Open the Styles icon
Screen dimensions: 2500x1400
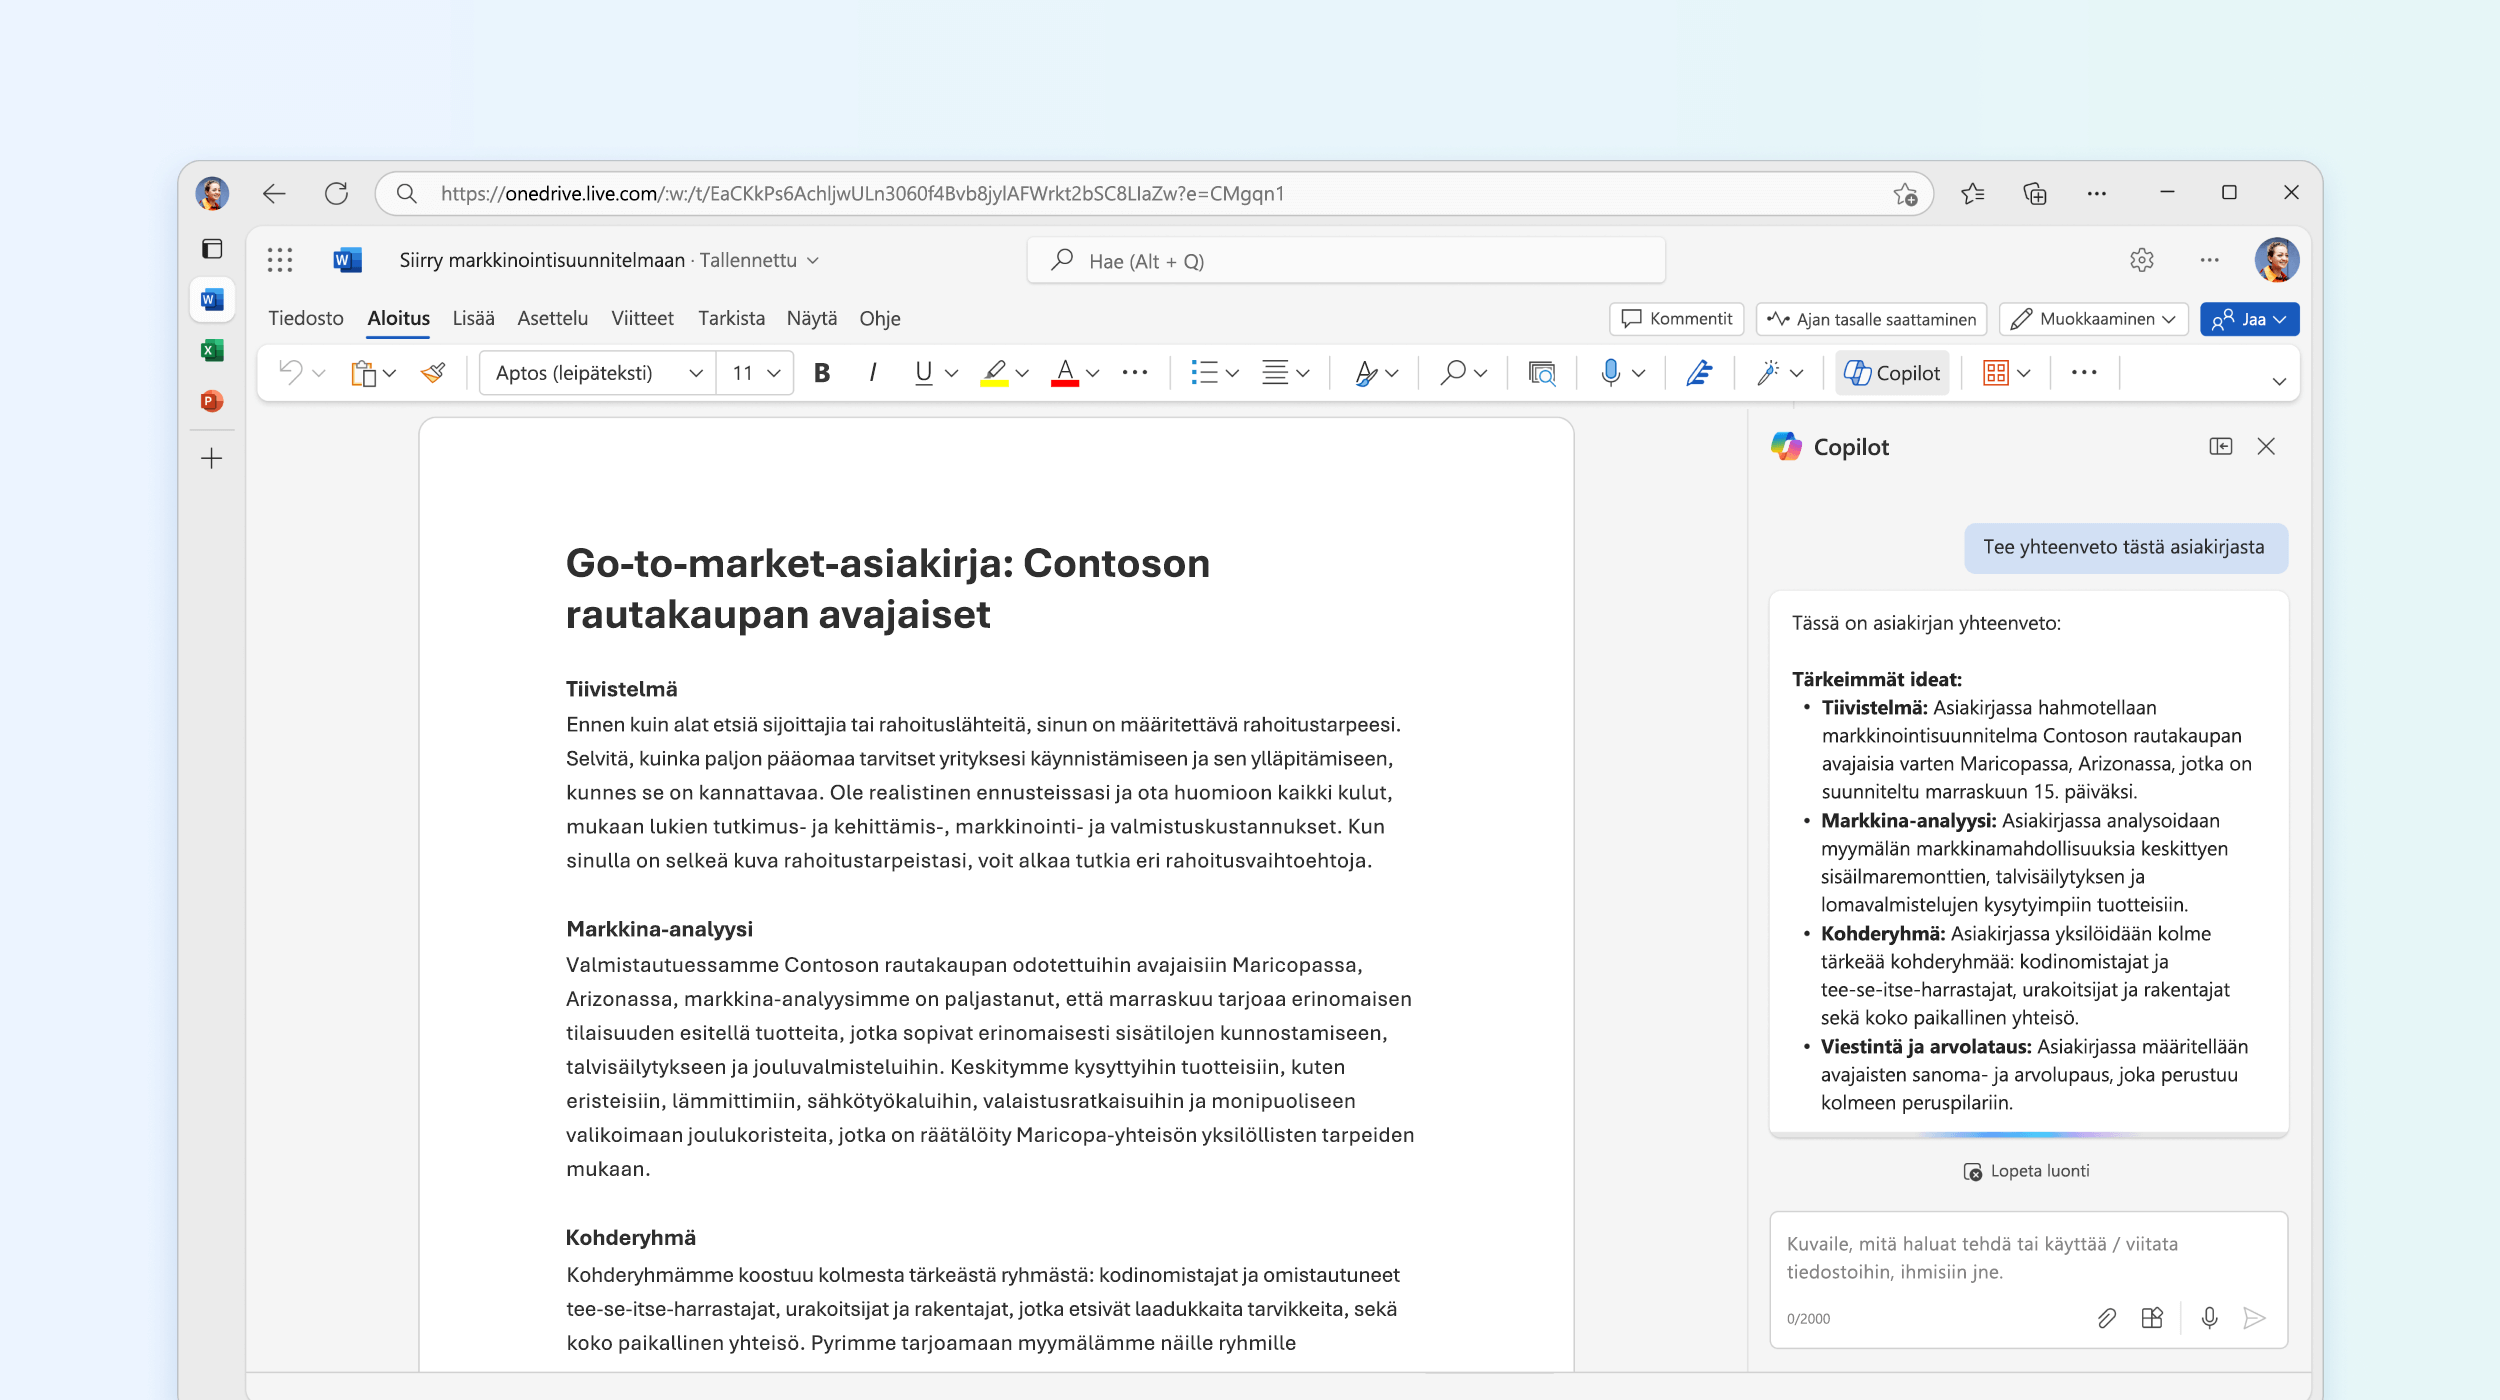point(1366,373)
